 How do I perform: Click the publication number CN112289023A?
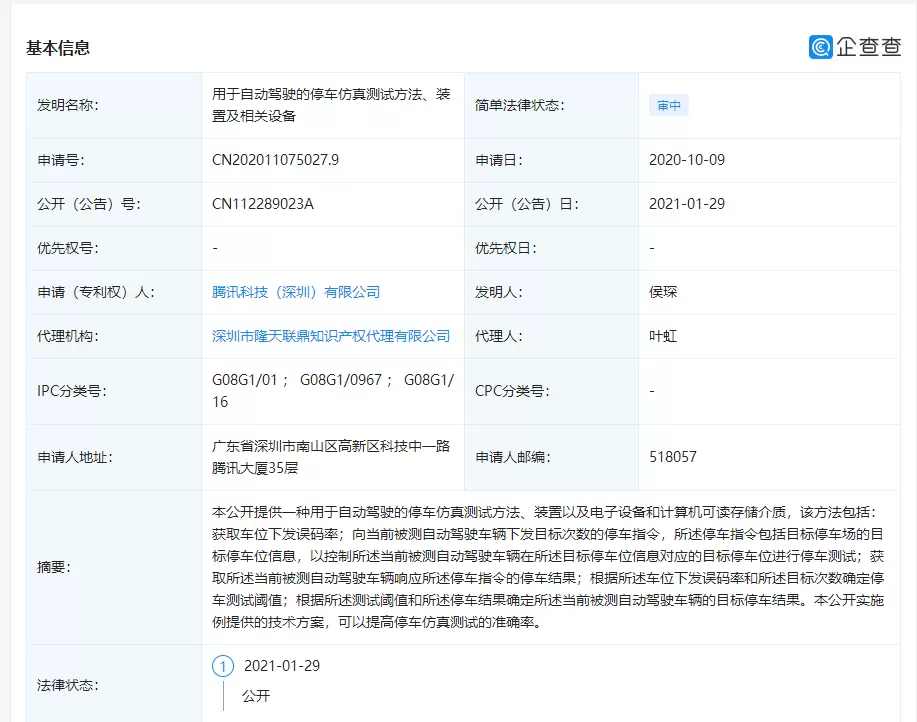263,204
